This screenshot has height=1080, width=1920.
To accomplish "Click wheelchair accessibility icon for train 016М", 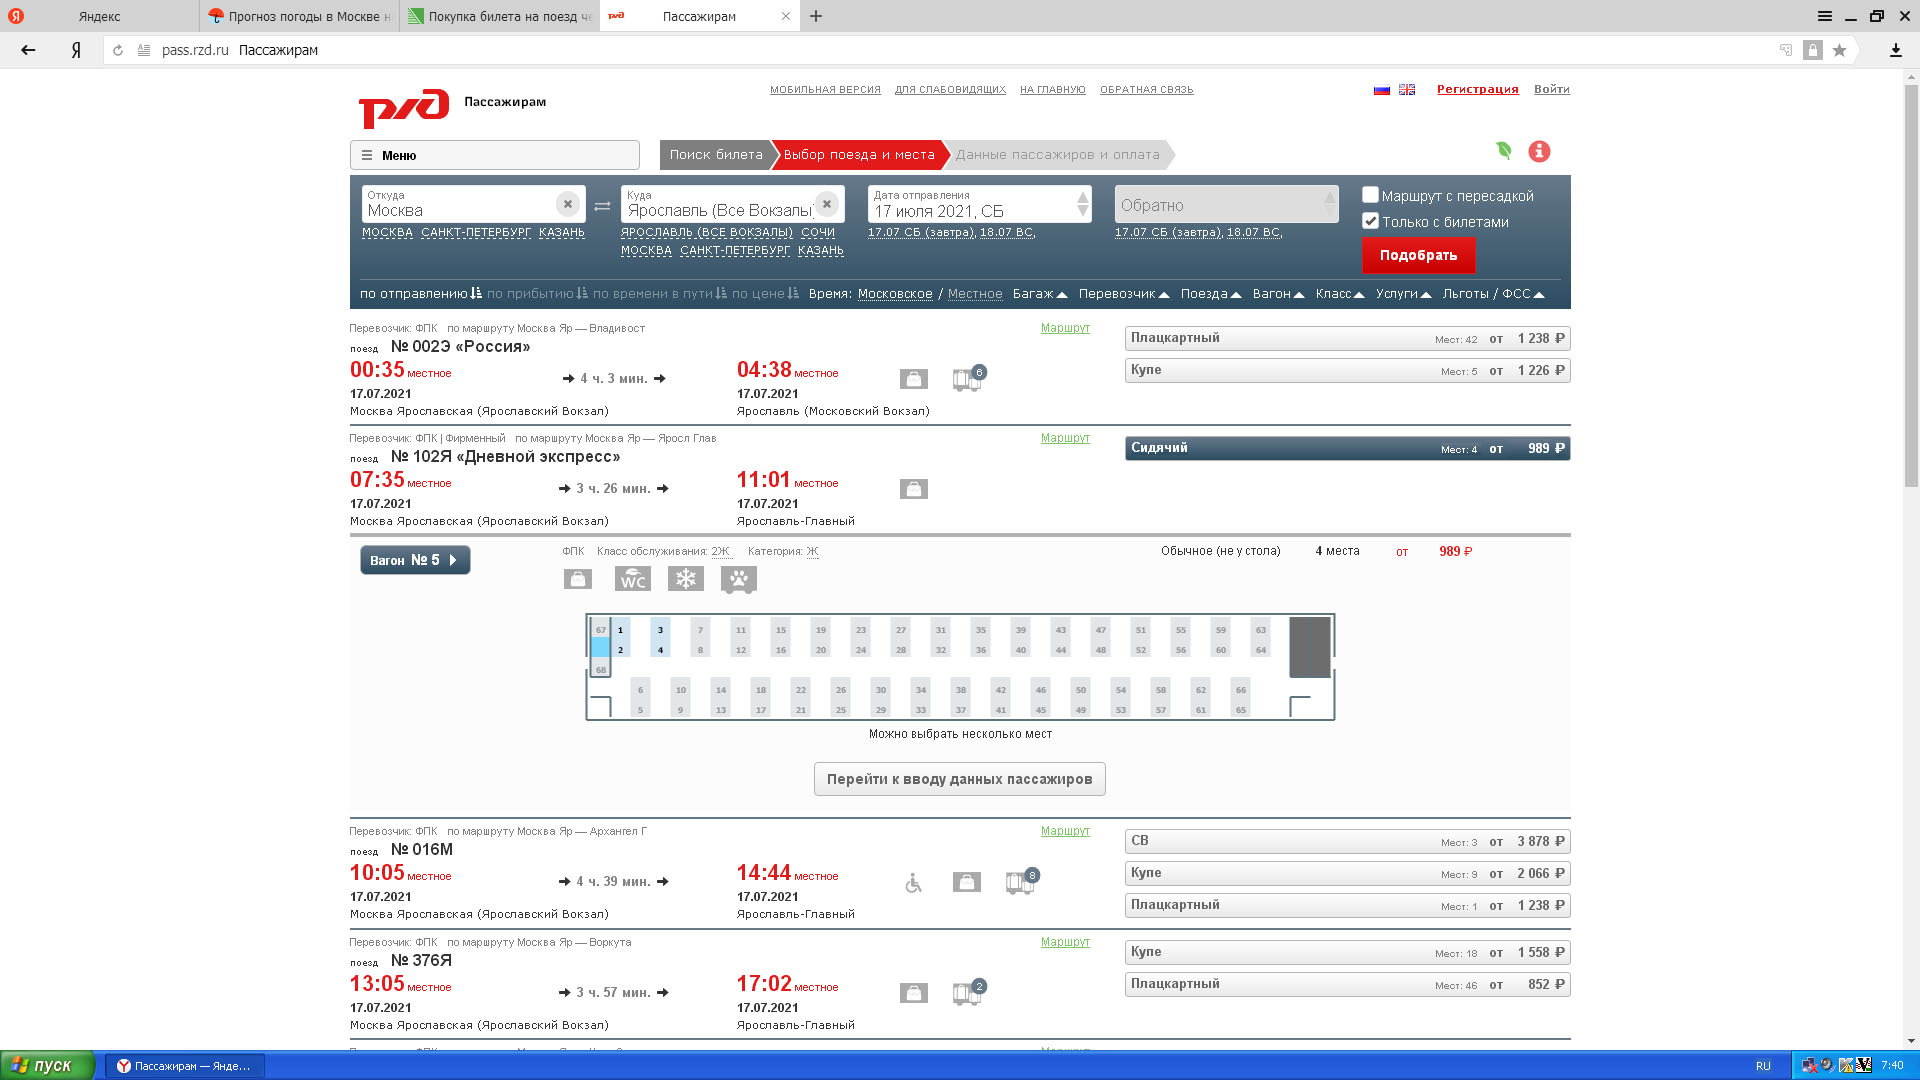I will [913, 883].
